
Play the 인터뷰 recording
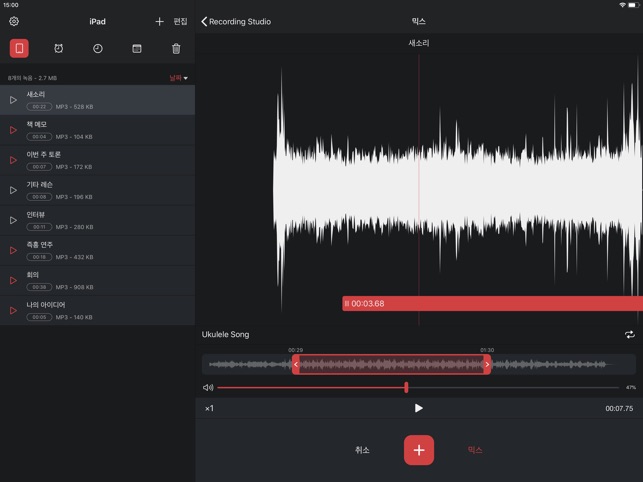(13, 220)
